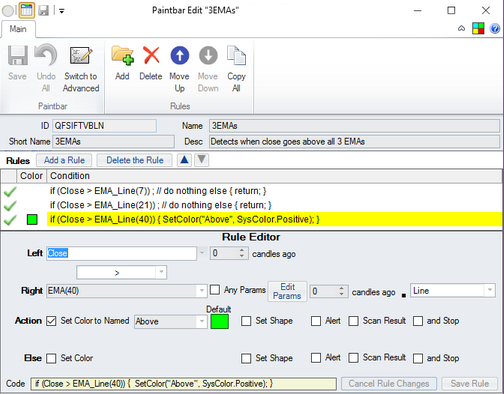Toggle checkmark on EMA_Line(7) rule
This screenshot has width=504, height=394.
point(10,191)
